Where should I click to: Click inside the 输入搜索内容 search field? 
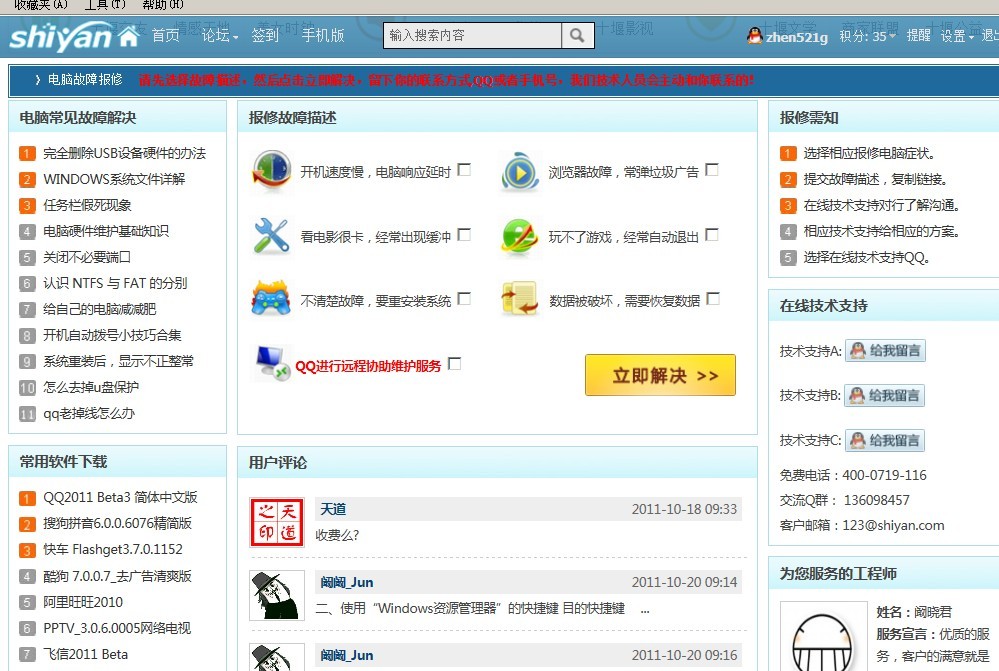tap(470, 34)
